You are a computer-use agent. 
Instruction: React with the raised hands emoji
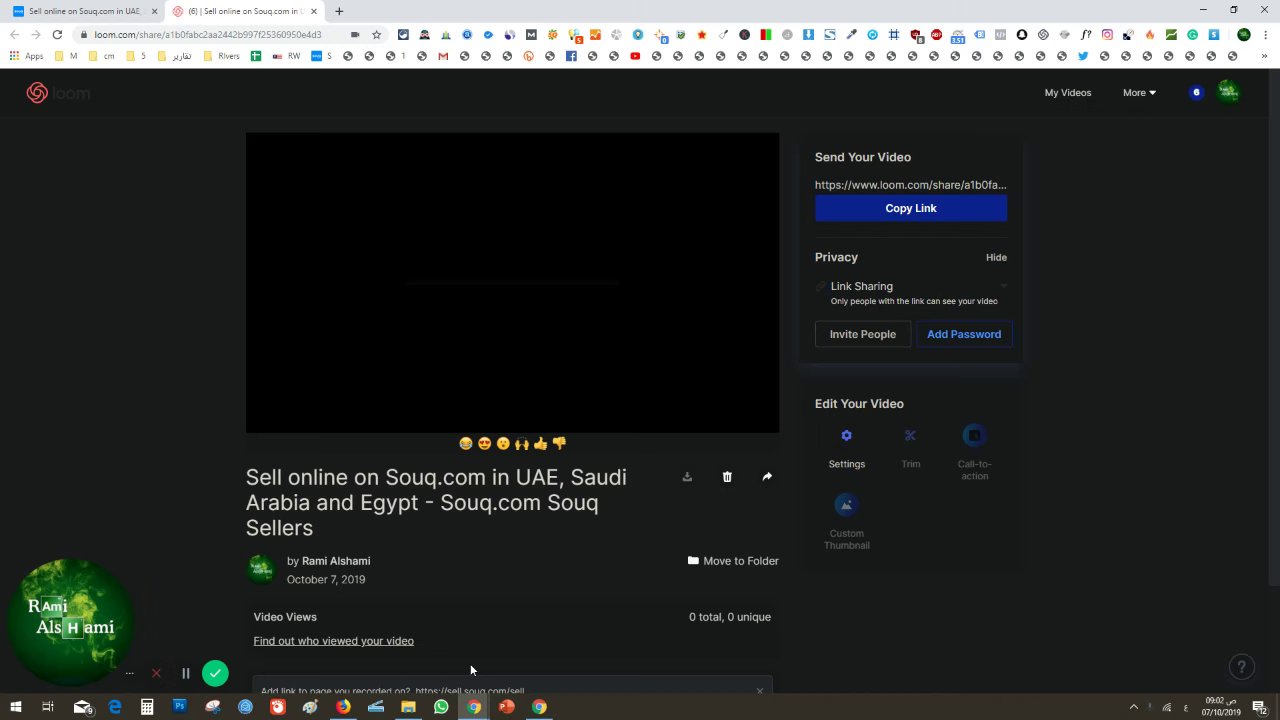522,443
